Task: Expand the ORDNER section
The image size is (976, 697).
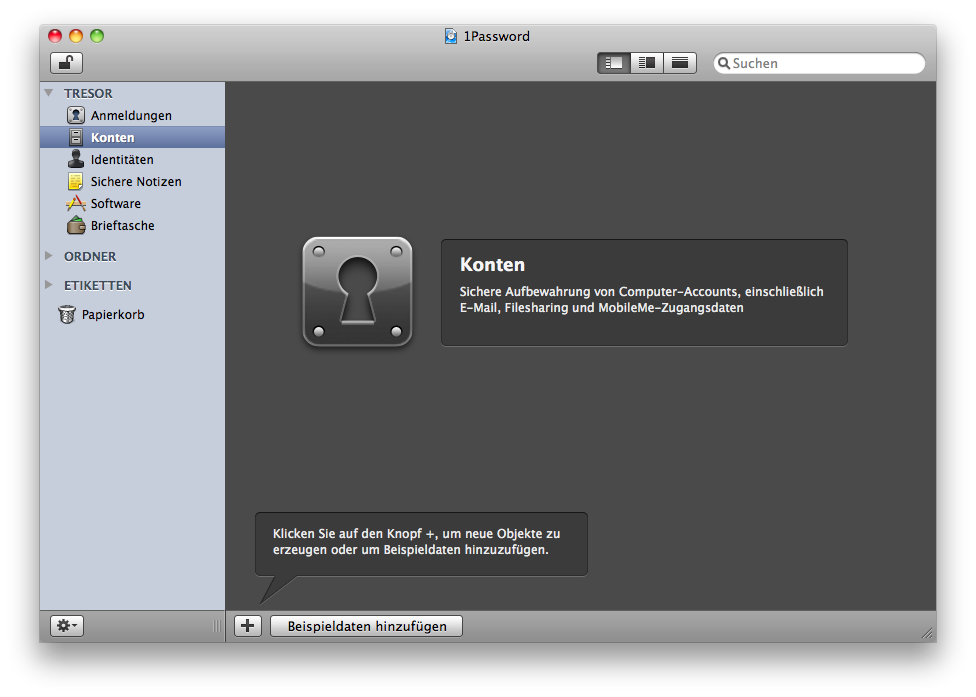Action: tap(49, 256)
